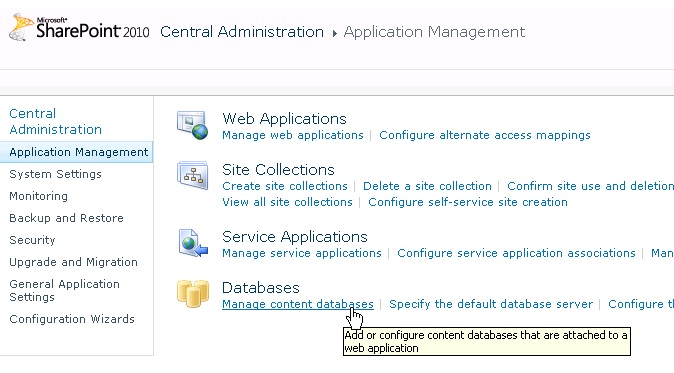Click the Databases cylinders icon
This screenshot has height=373, width=674.
193,294
